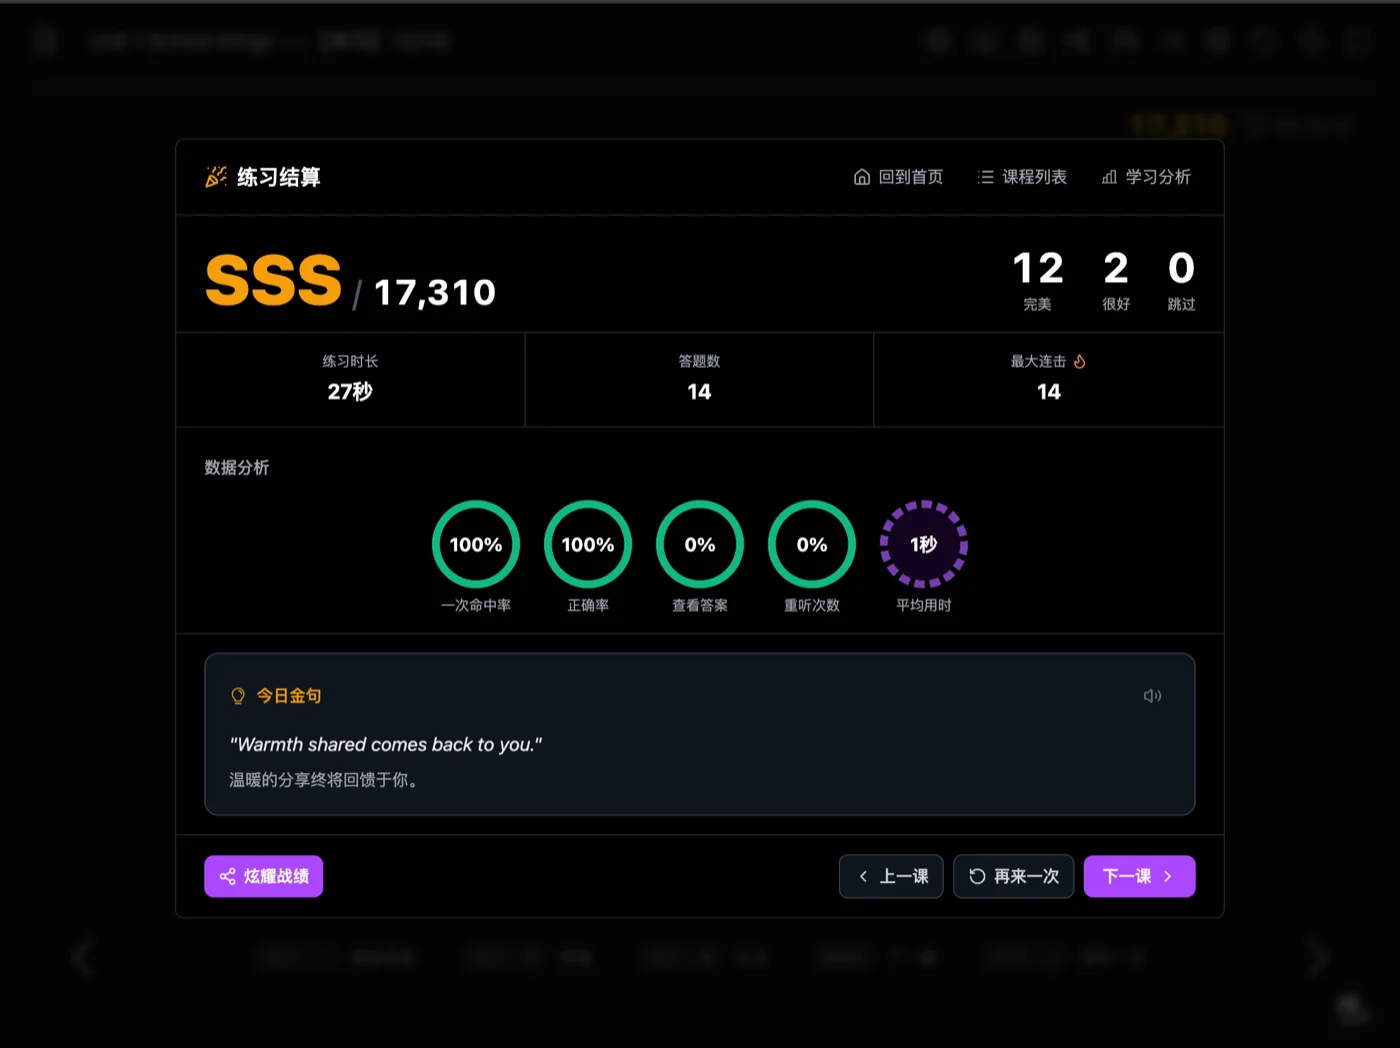Screen dimensions: 1400x1048
Task: Advance to next lesson via 下一课
Action: pyautogui.click(x=1139, y=877)
